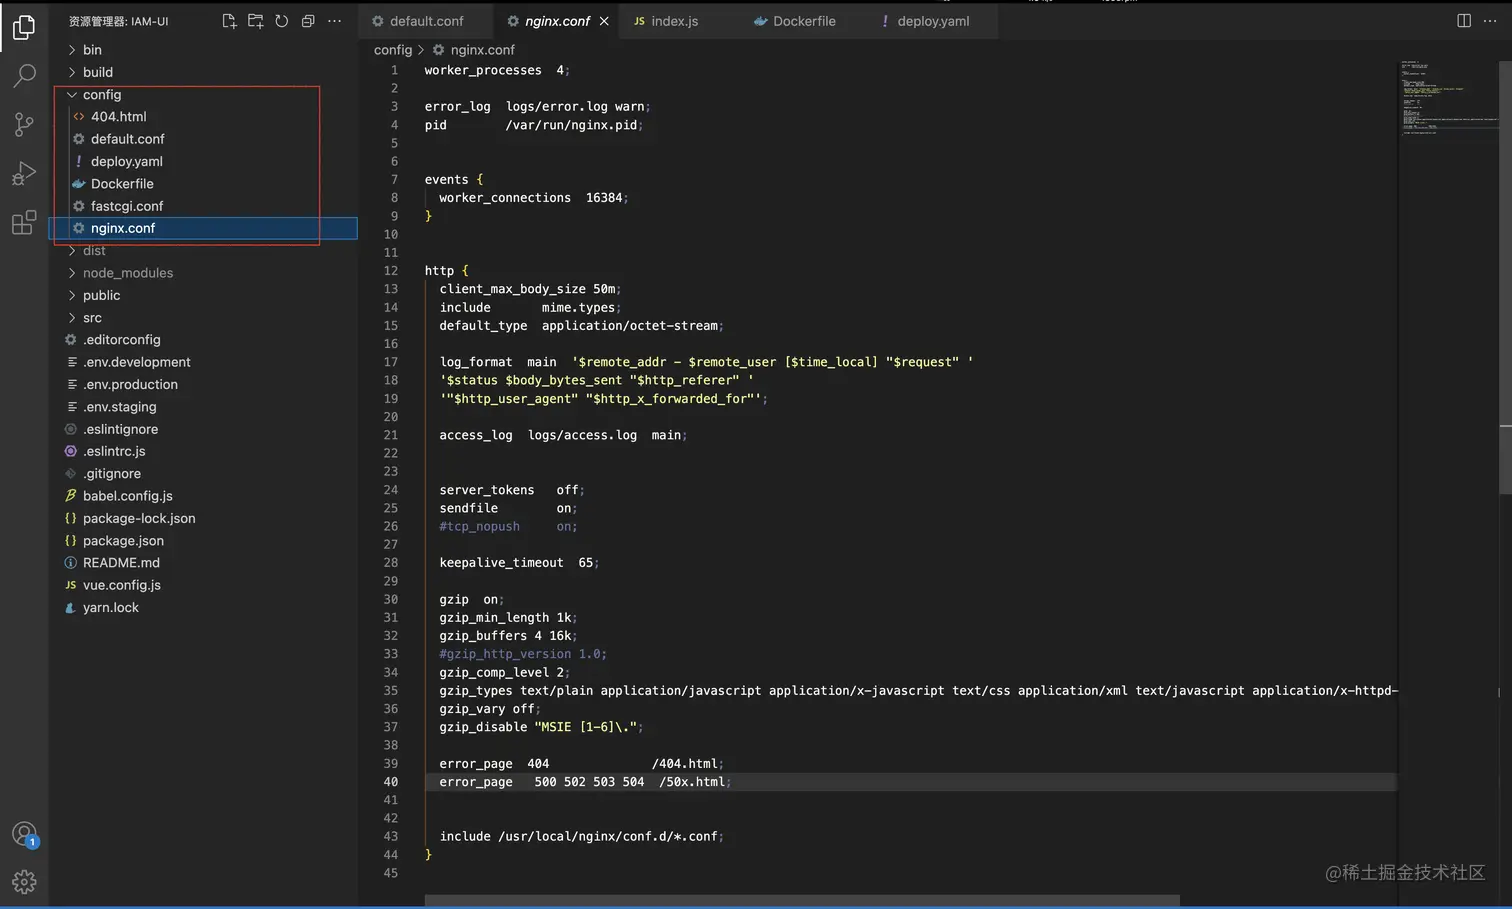Click the horizontal scrollbar of the editor

[802, 901]
